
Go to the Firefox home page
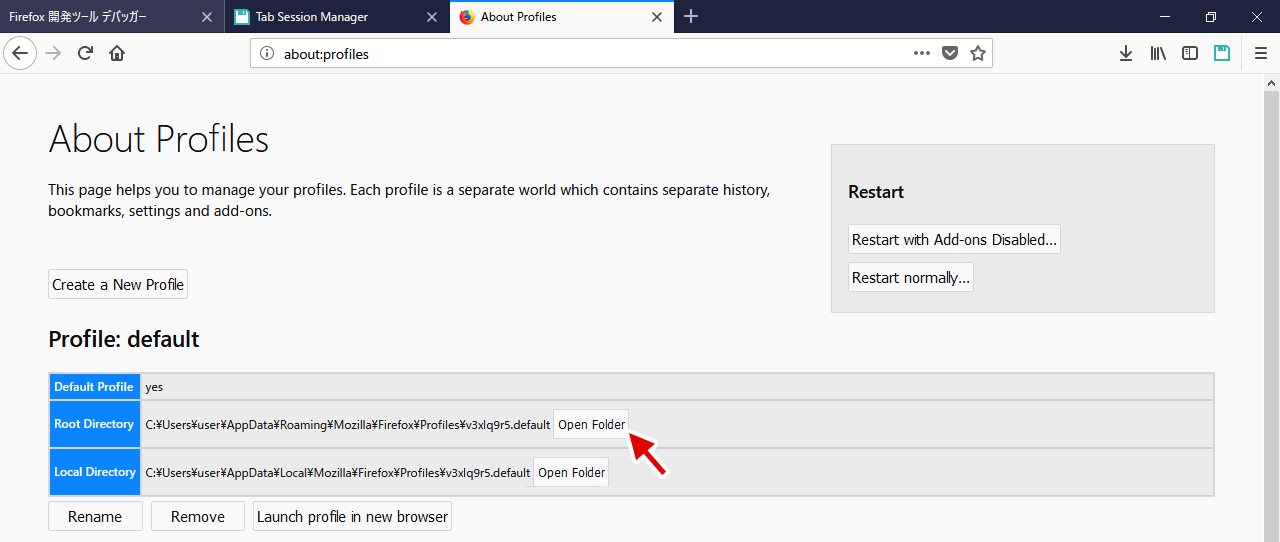click(117, 53)
